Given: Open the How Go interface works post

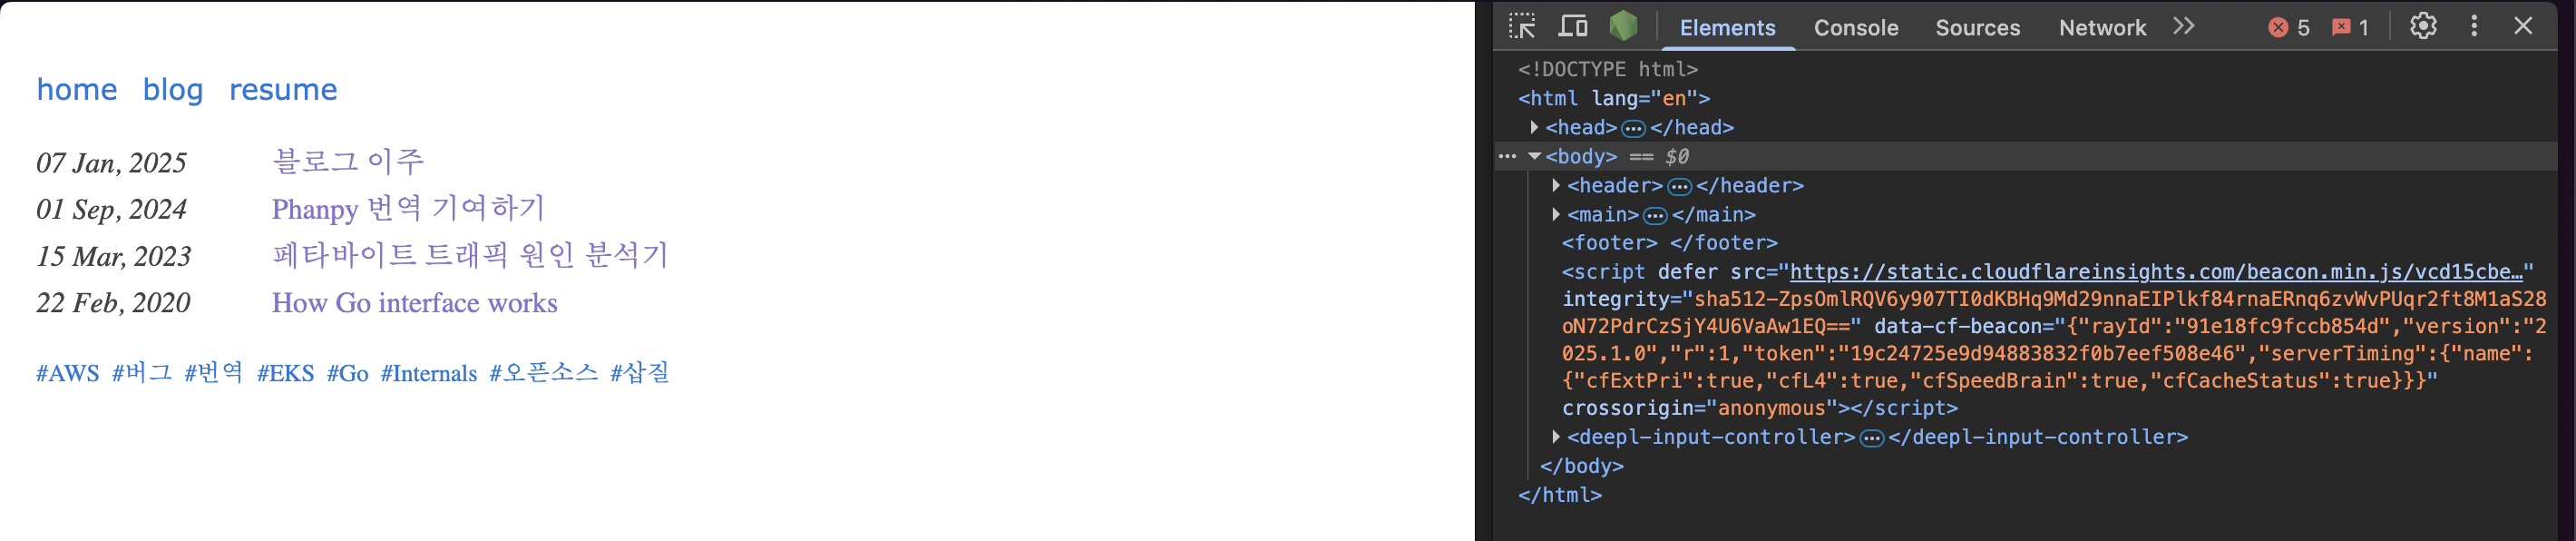Looking at the screenshot, I should [414, 303].
